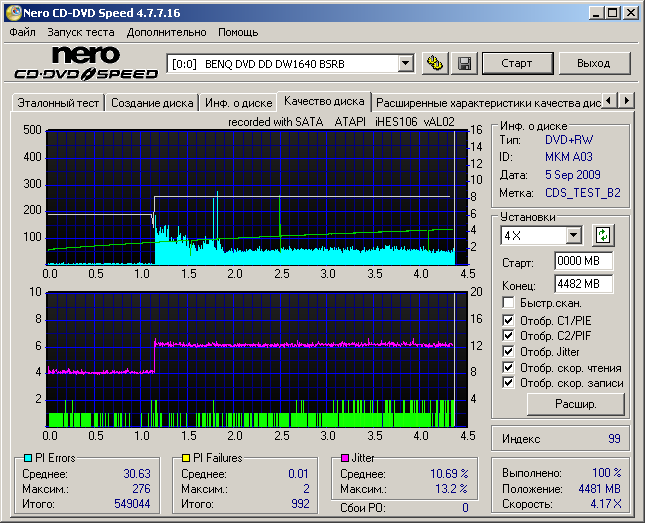Switch to the Создание диска tab
Screen dimensions: 645x523
click(x=152, y=102)
